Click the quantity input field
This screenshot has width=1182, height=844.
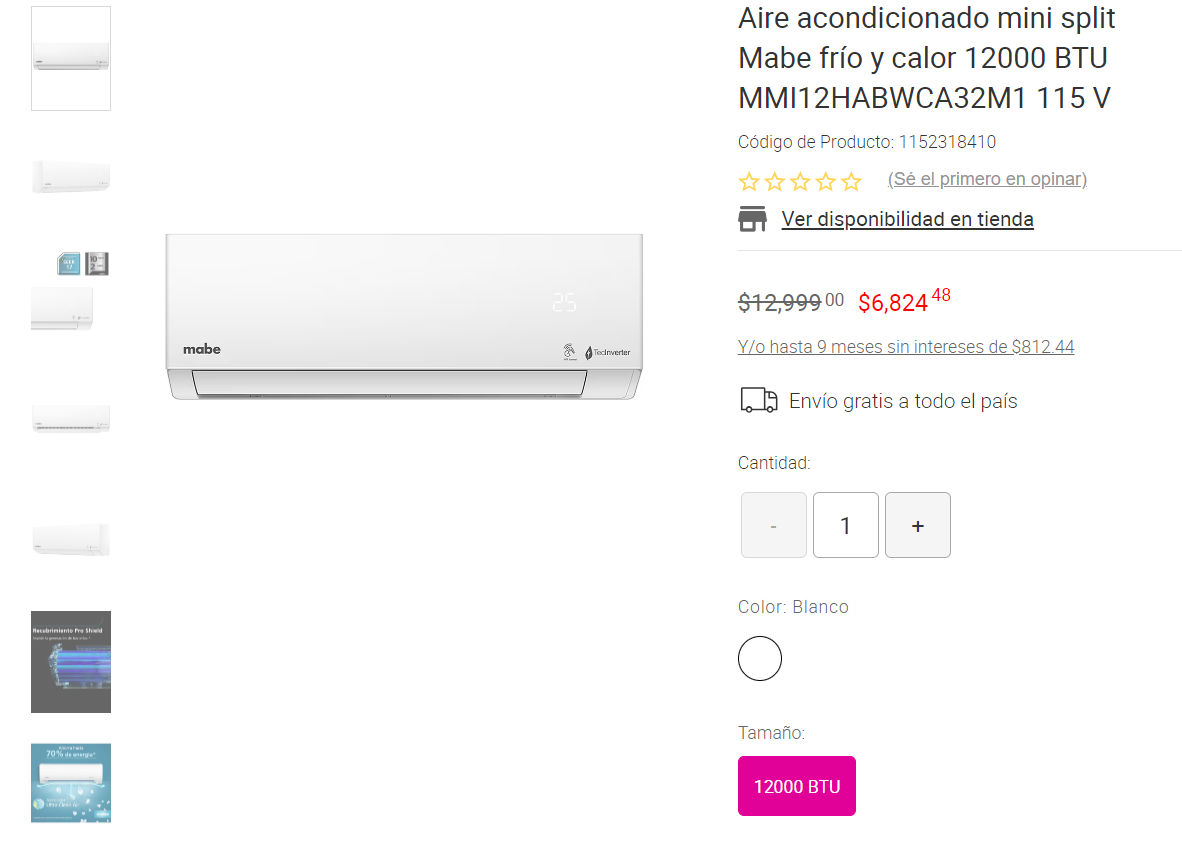pyautogui.click(x=845, y=525)
